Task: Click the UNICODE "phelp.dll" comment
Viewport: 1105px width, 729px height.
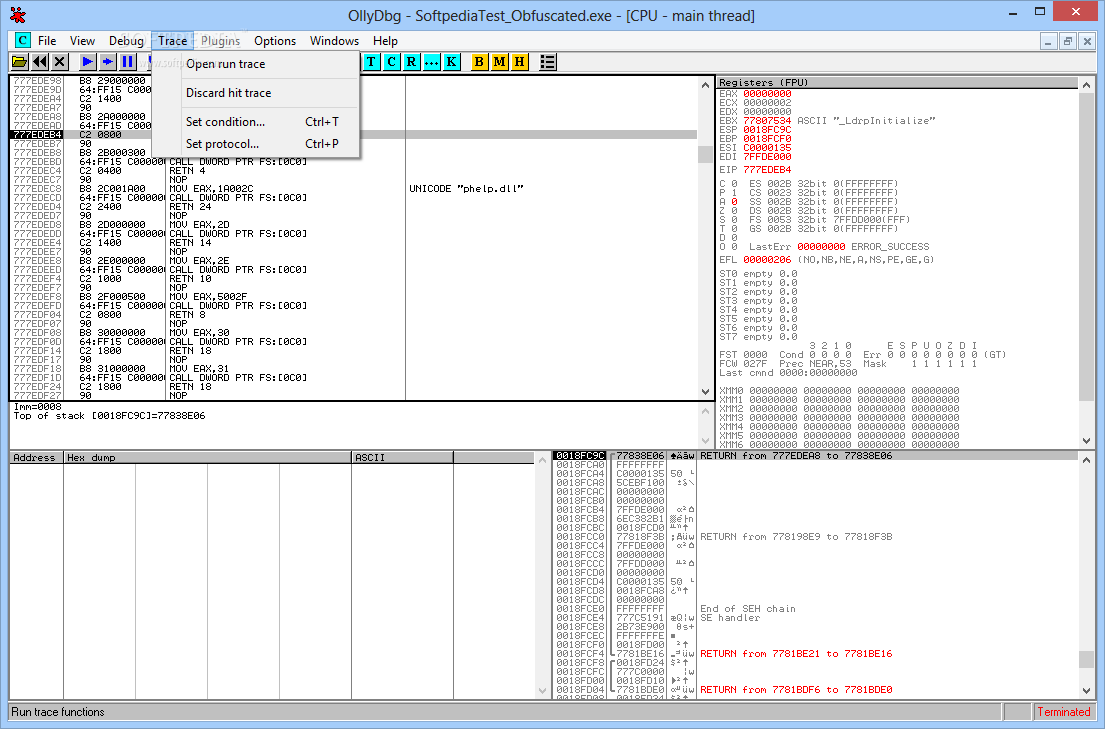Action: point(466,189)
